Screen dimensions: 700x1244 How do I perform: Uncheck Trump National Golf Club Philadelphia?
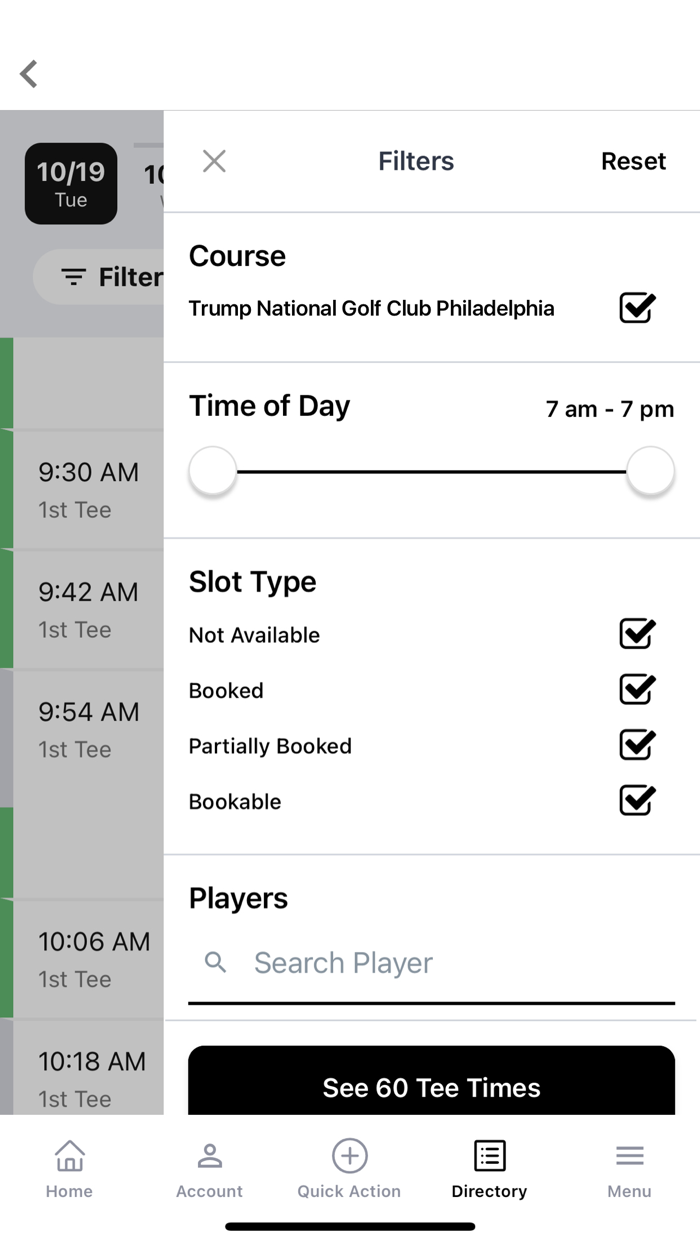click(637, 308)
